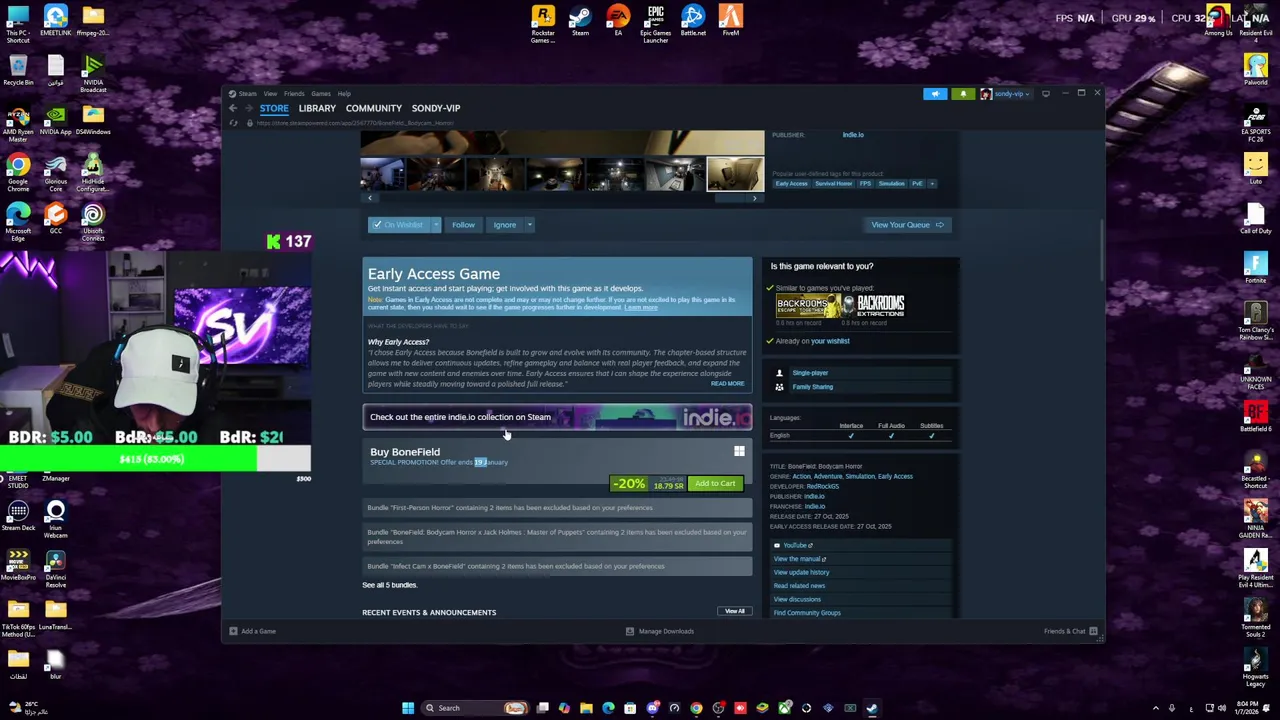Click the Follow button

coord(463,225)
